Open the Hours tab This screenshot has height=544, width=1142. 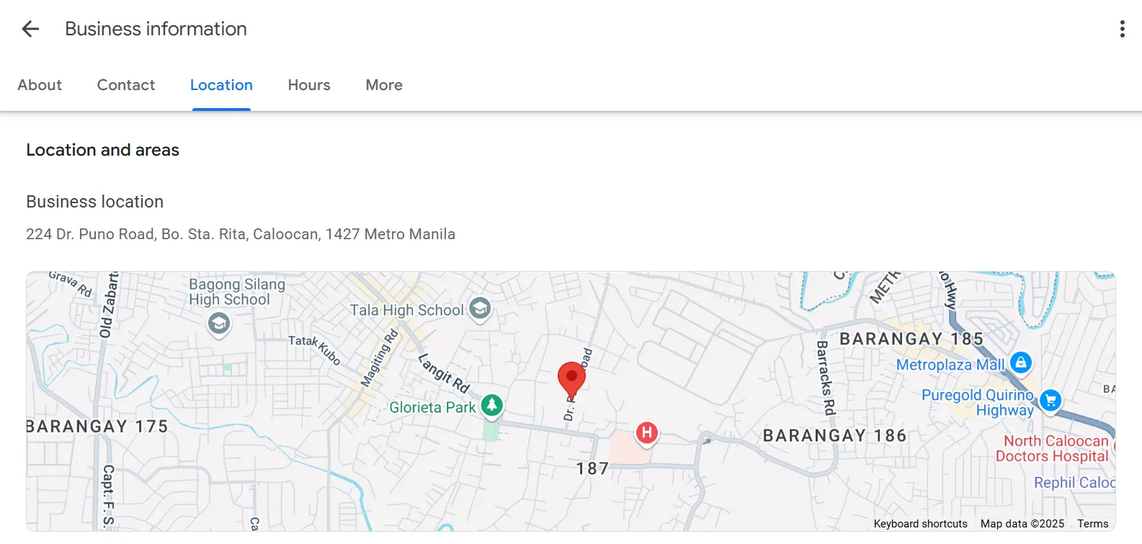pos(309,85)
